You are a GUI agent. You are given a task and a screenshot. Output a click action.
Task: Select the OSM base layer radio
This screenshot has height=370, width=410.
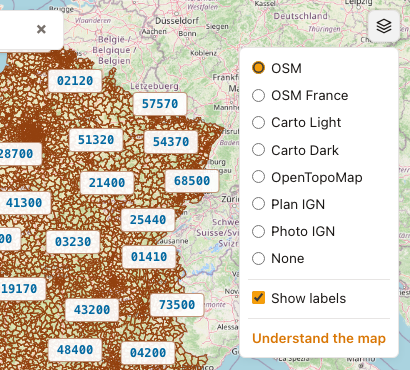[x=258, y=68]
